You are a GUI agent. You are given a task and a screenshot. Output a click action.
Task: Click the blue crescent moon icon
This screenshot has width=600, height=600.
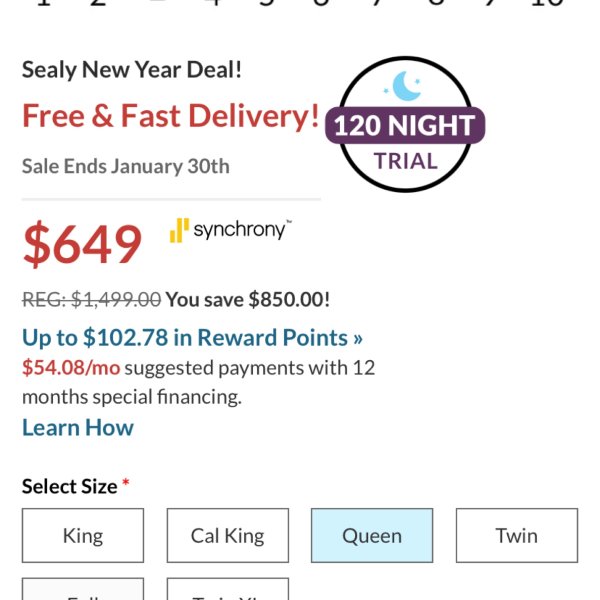coord(406,86)
